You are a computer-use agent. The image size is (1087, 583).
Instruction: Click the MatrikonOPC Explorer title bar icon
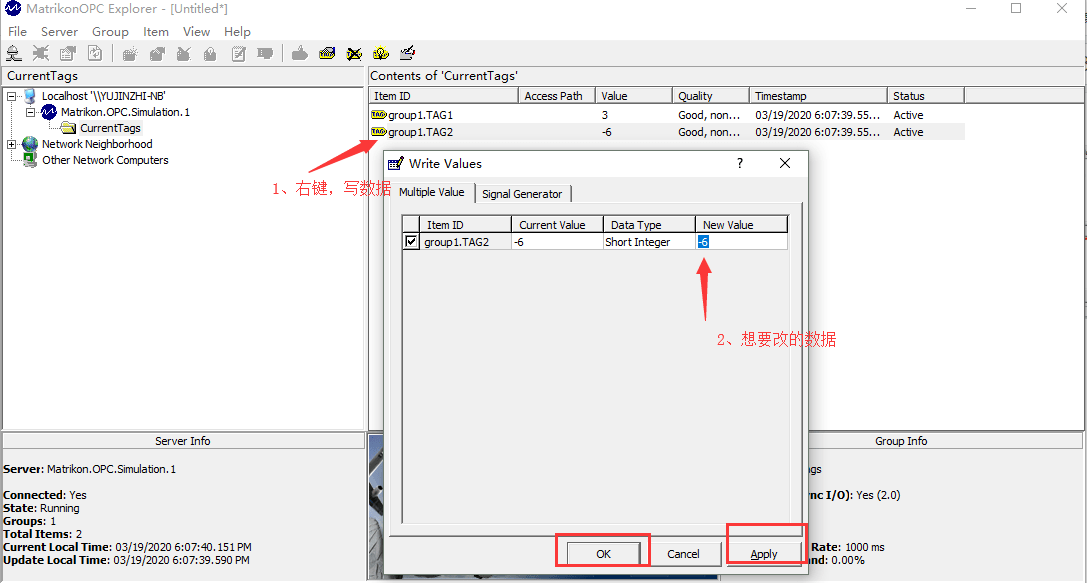12,8
